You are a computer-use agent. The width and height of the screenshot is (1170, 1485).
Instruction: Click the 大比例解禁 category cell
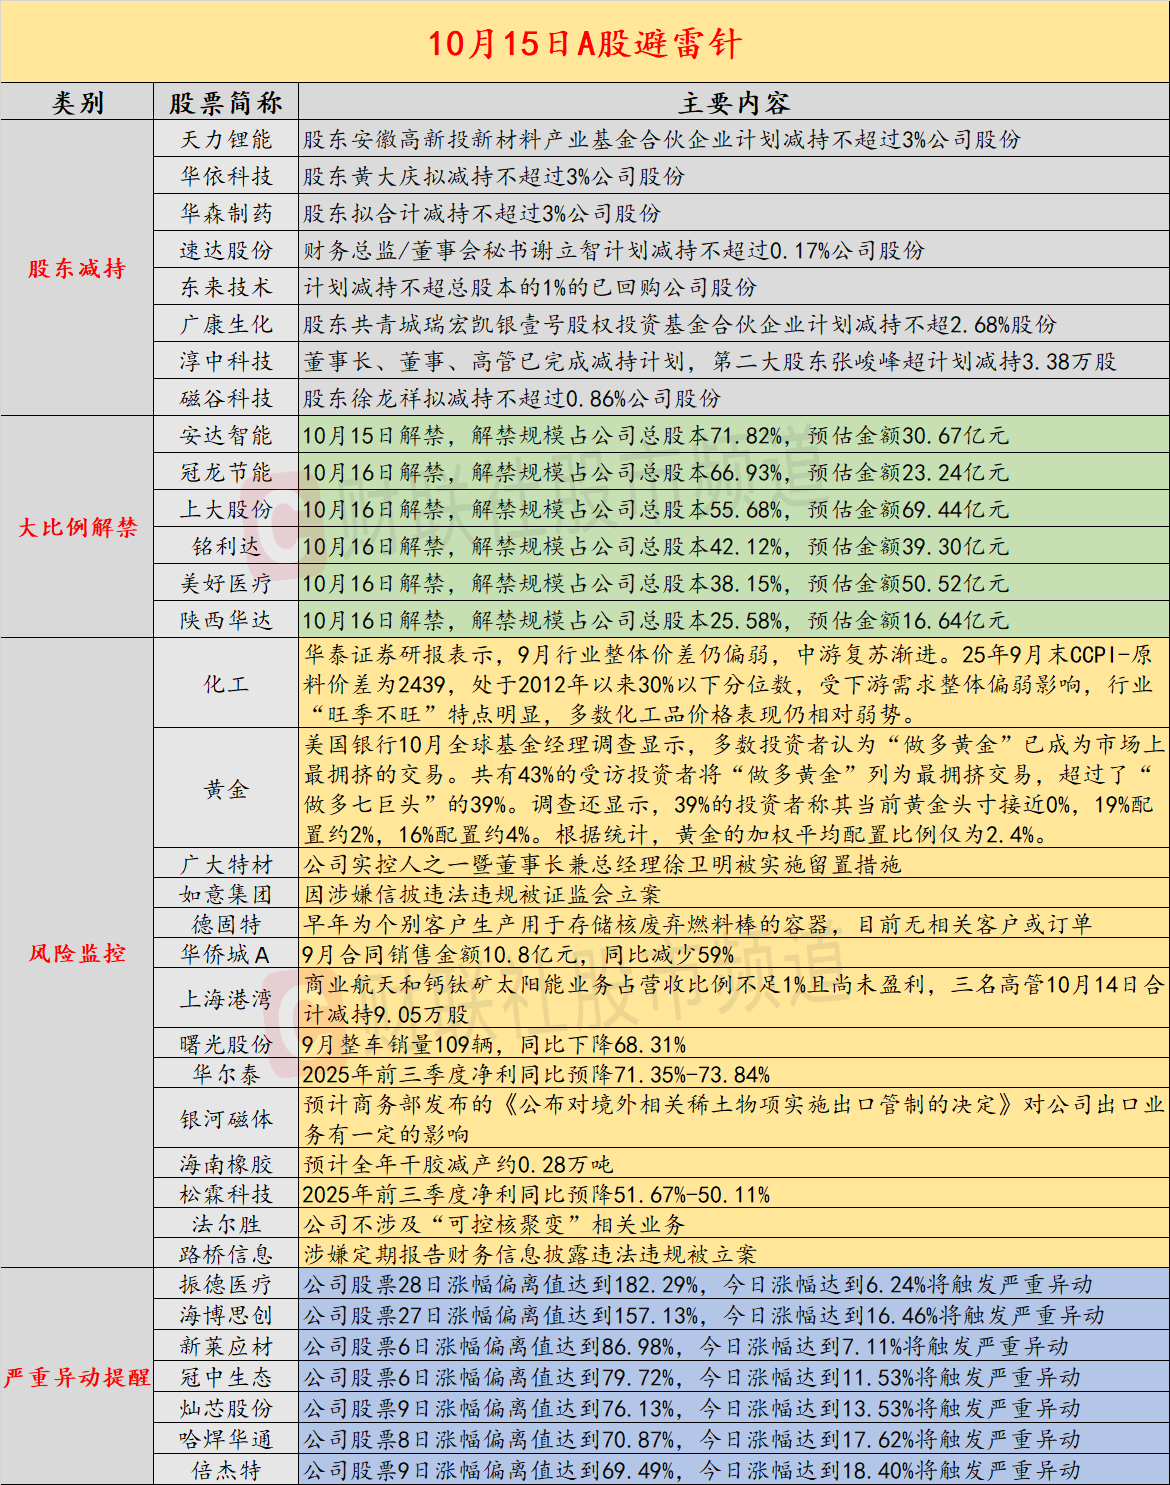[77, 527]
